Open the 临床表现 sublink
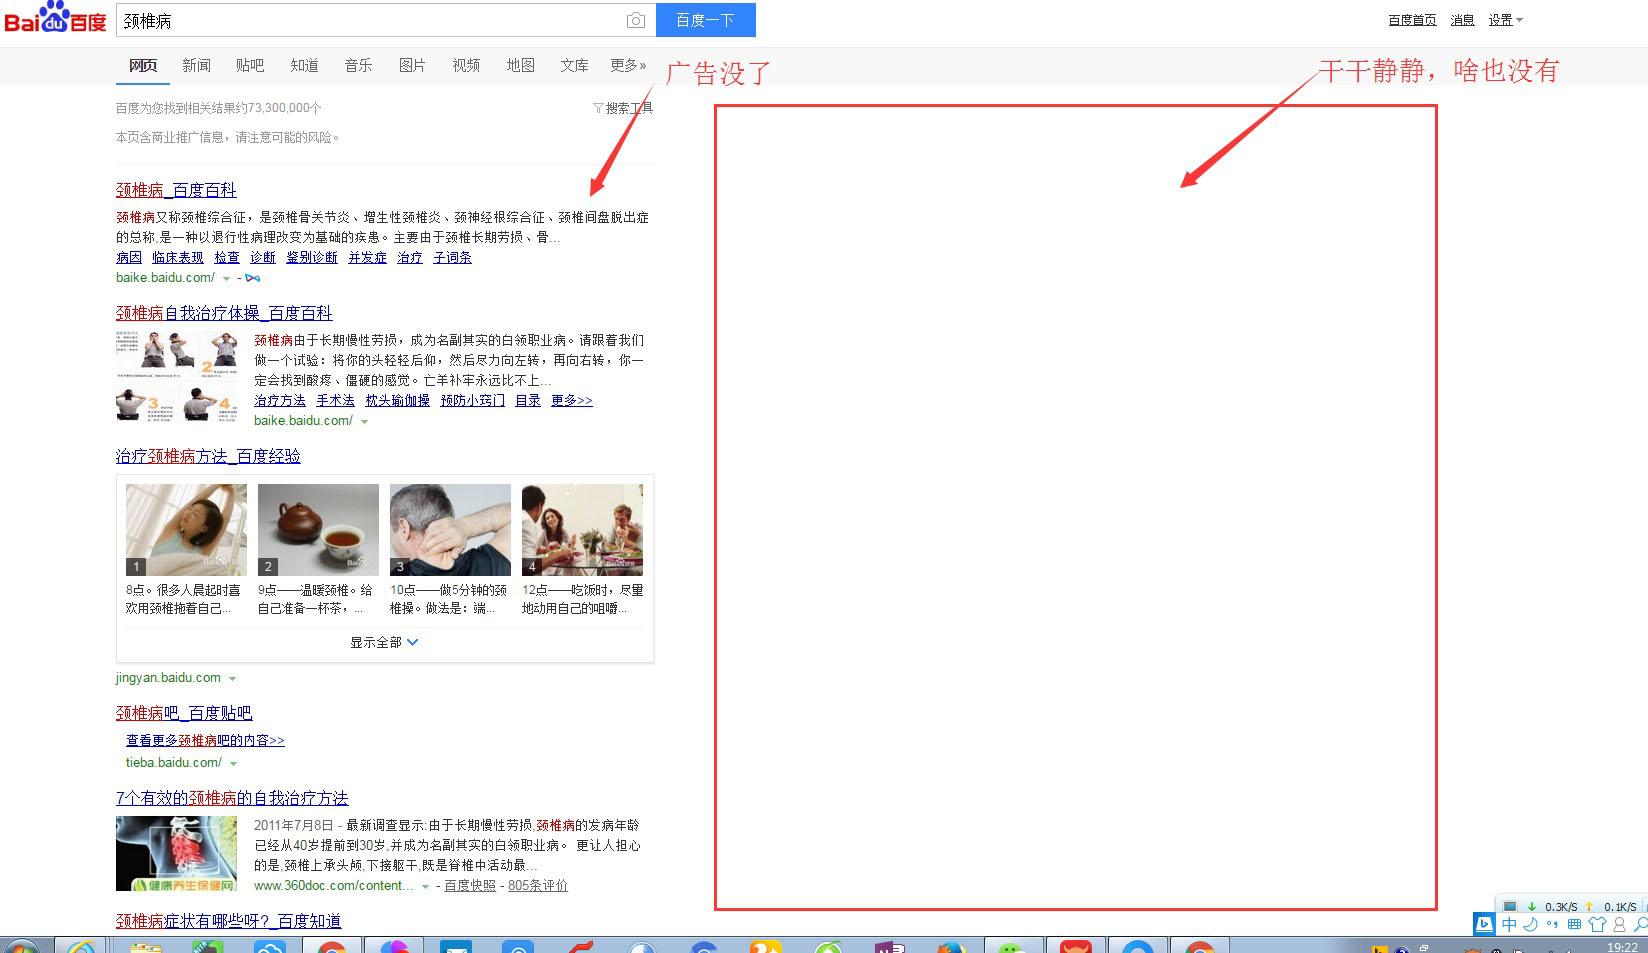The image size is (1648, 953). [178, 258]
